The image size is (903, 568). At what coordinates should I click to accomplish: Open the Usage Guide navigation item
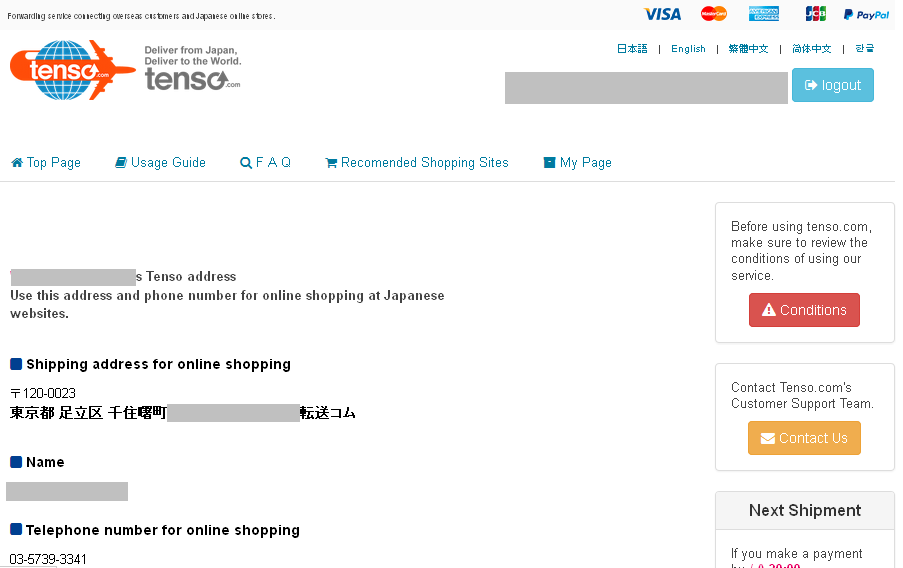pyautogui.click(x=161, y=163)
